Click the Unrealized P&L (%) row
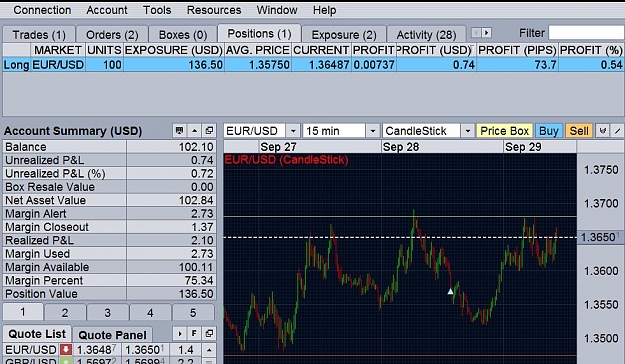Viewport: 625px width, 364px height. [110, 173]
